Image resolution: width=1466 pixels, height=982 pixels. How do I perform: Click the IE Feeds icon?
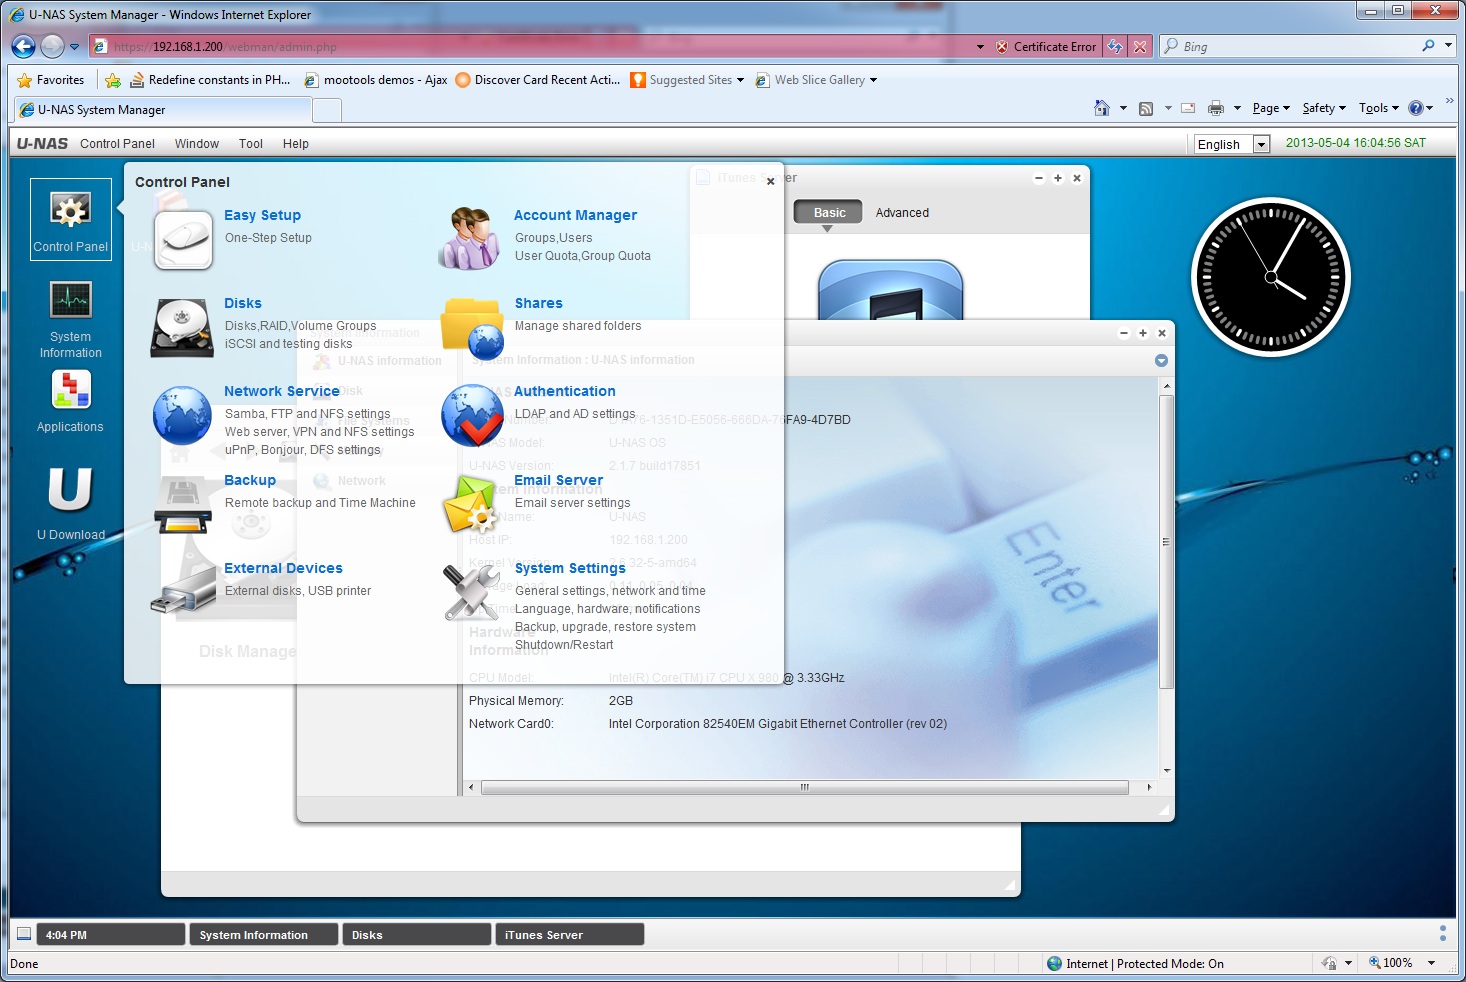(1146, 108)
